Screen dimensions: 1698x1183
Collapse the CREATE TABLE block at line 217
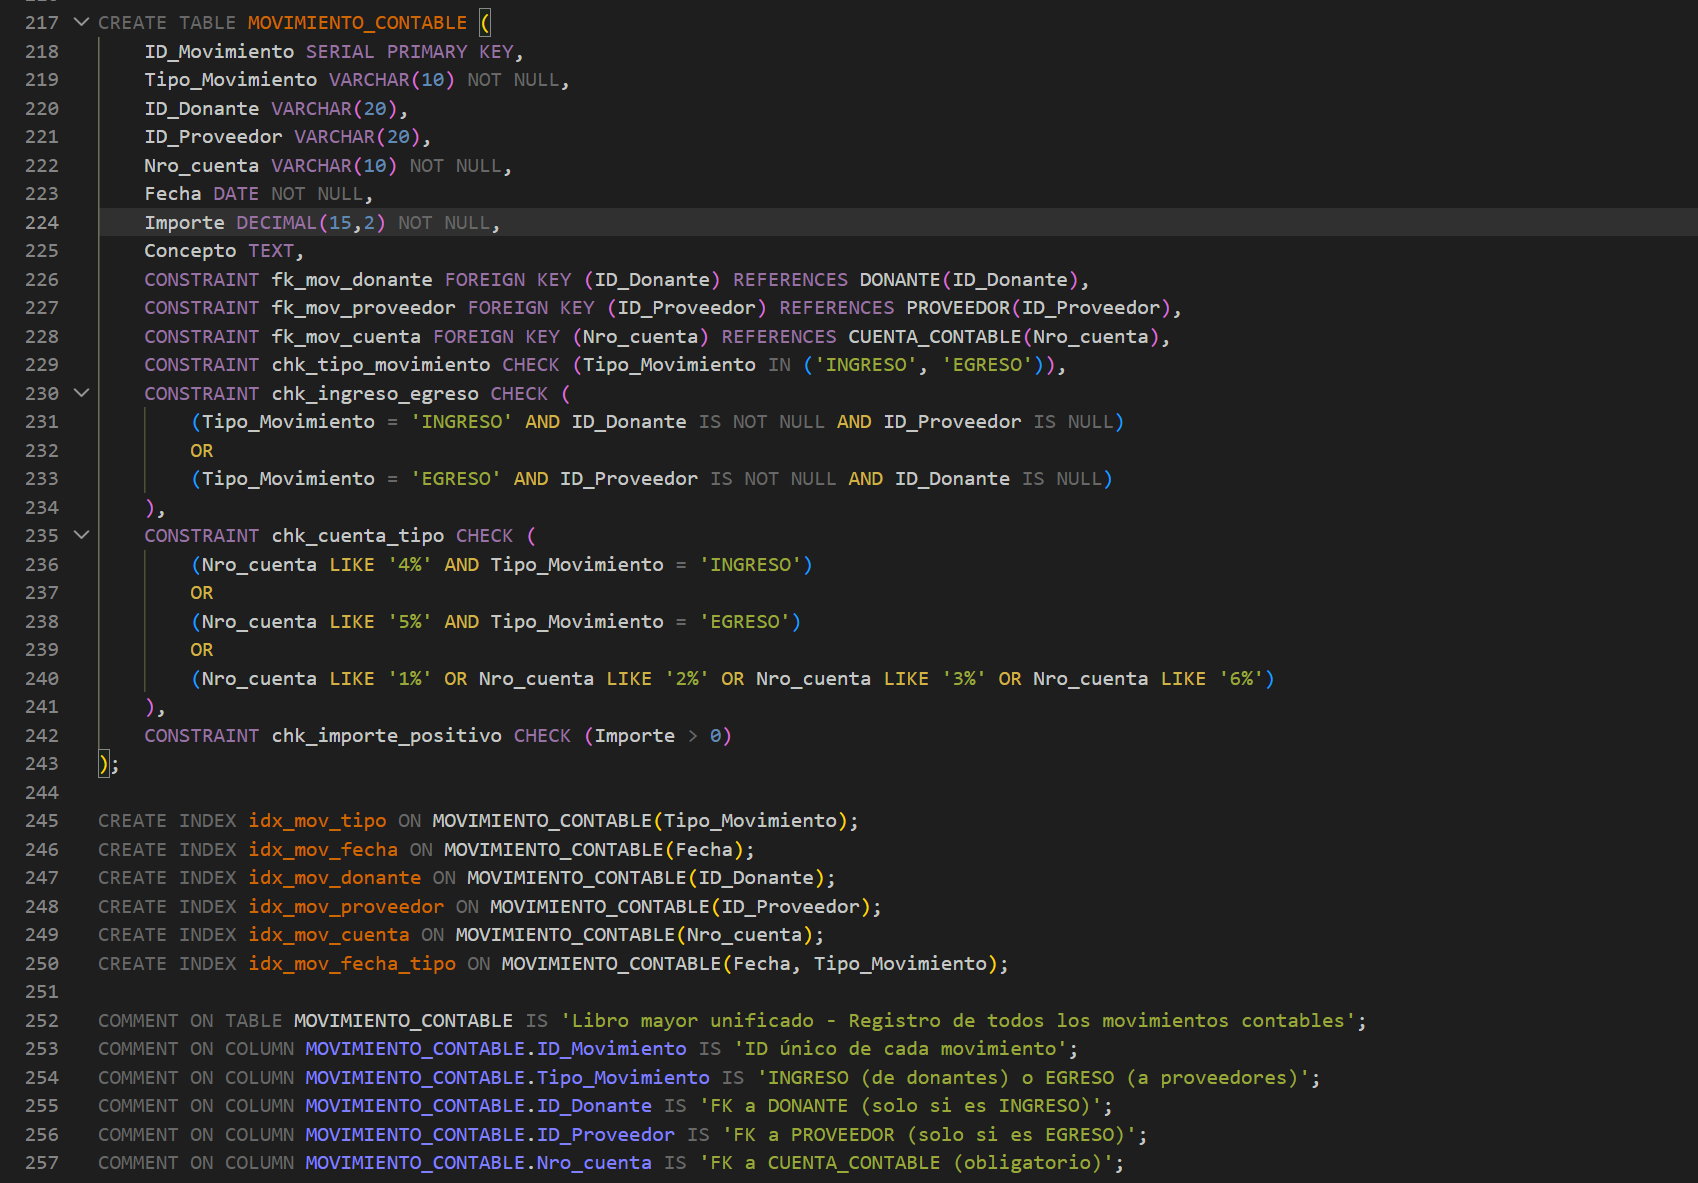pos(82,22)
